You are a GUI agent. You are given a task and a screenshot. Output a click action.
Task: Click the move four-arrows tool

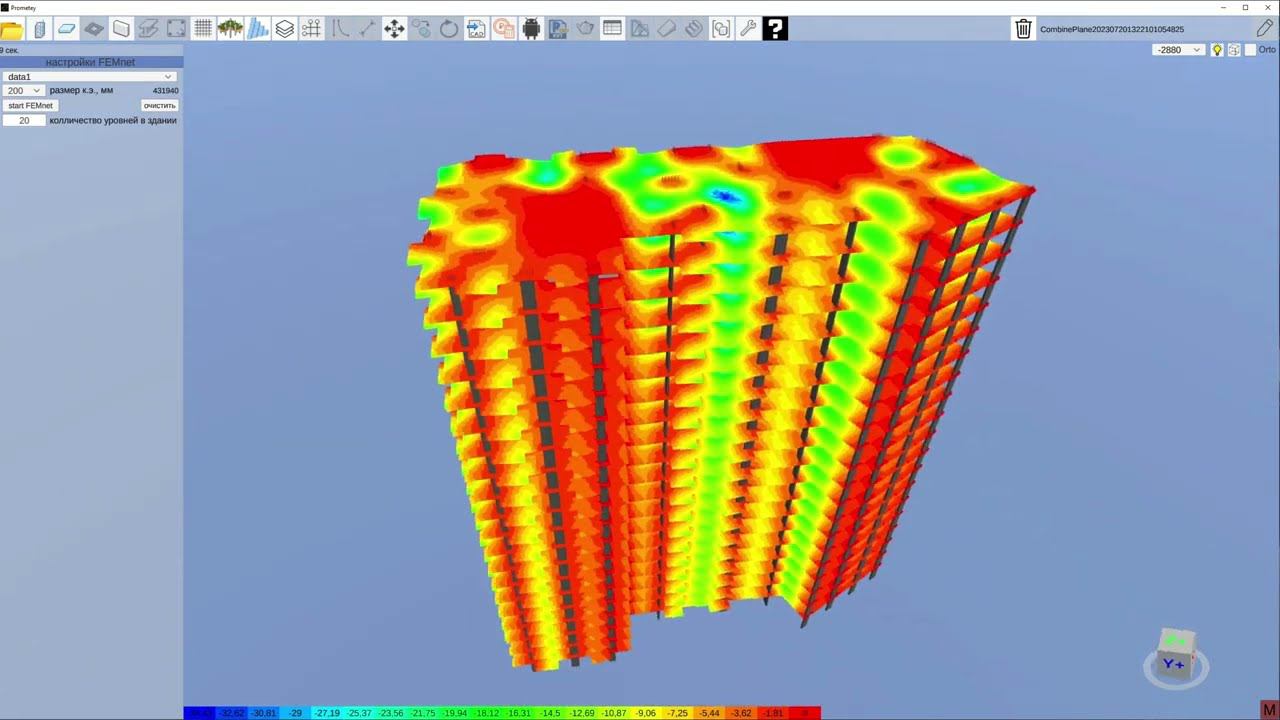(x=394, y=29)
